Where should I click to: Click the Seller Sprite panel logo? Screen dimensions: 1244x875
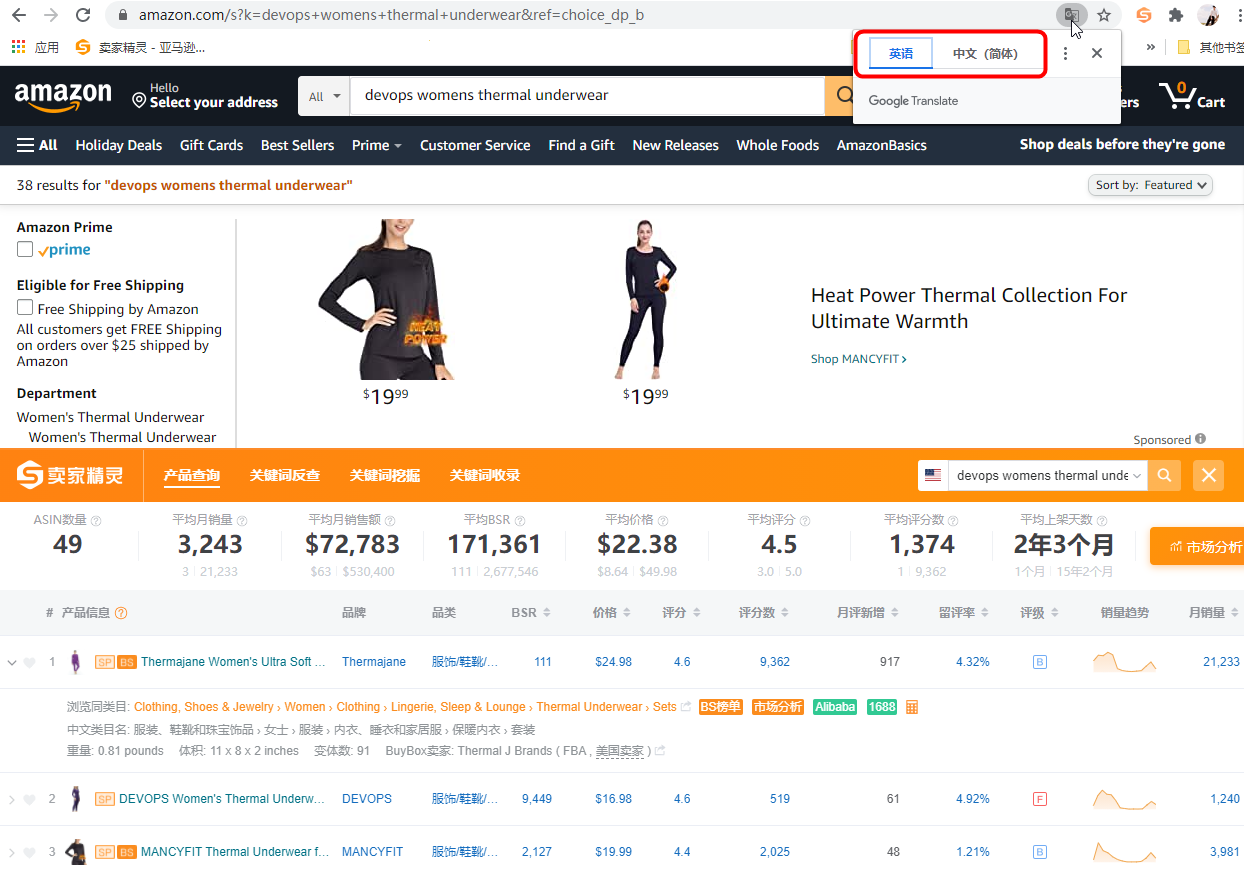[70, 475]
